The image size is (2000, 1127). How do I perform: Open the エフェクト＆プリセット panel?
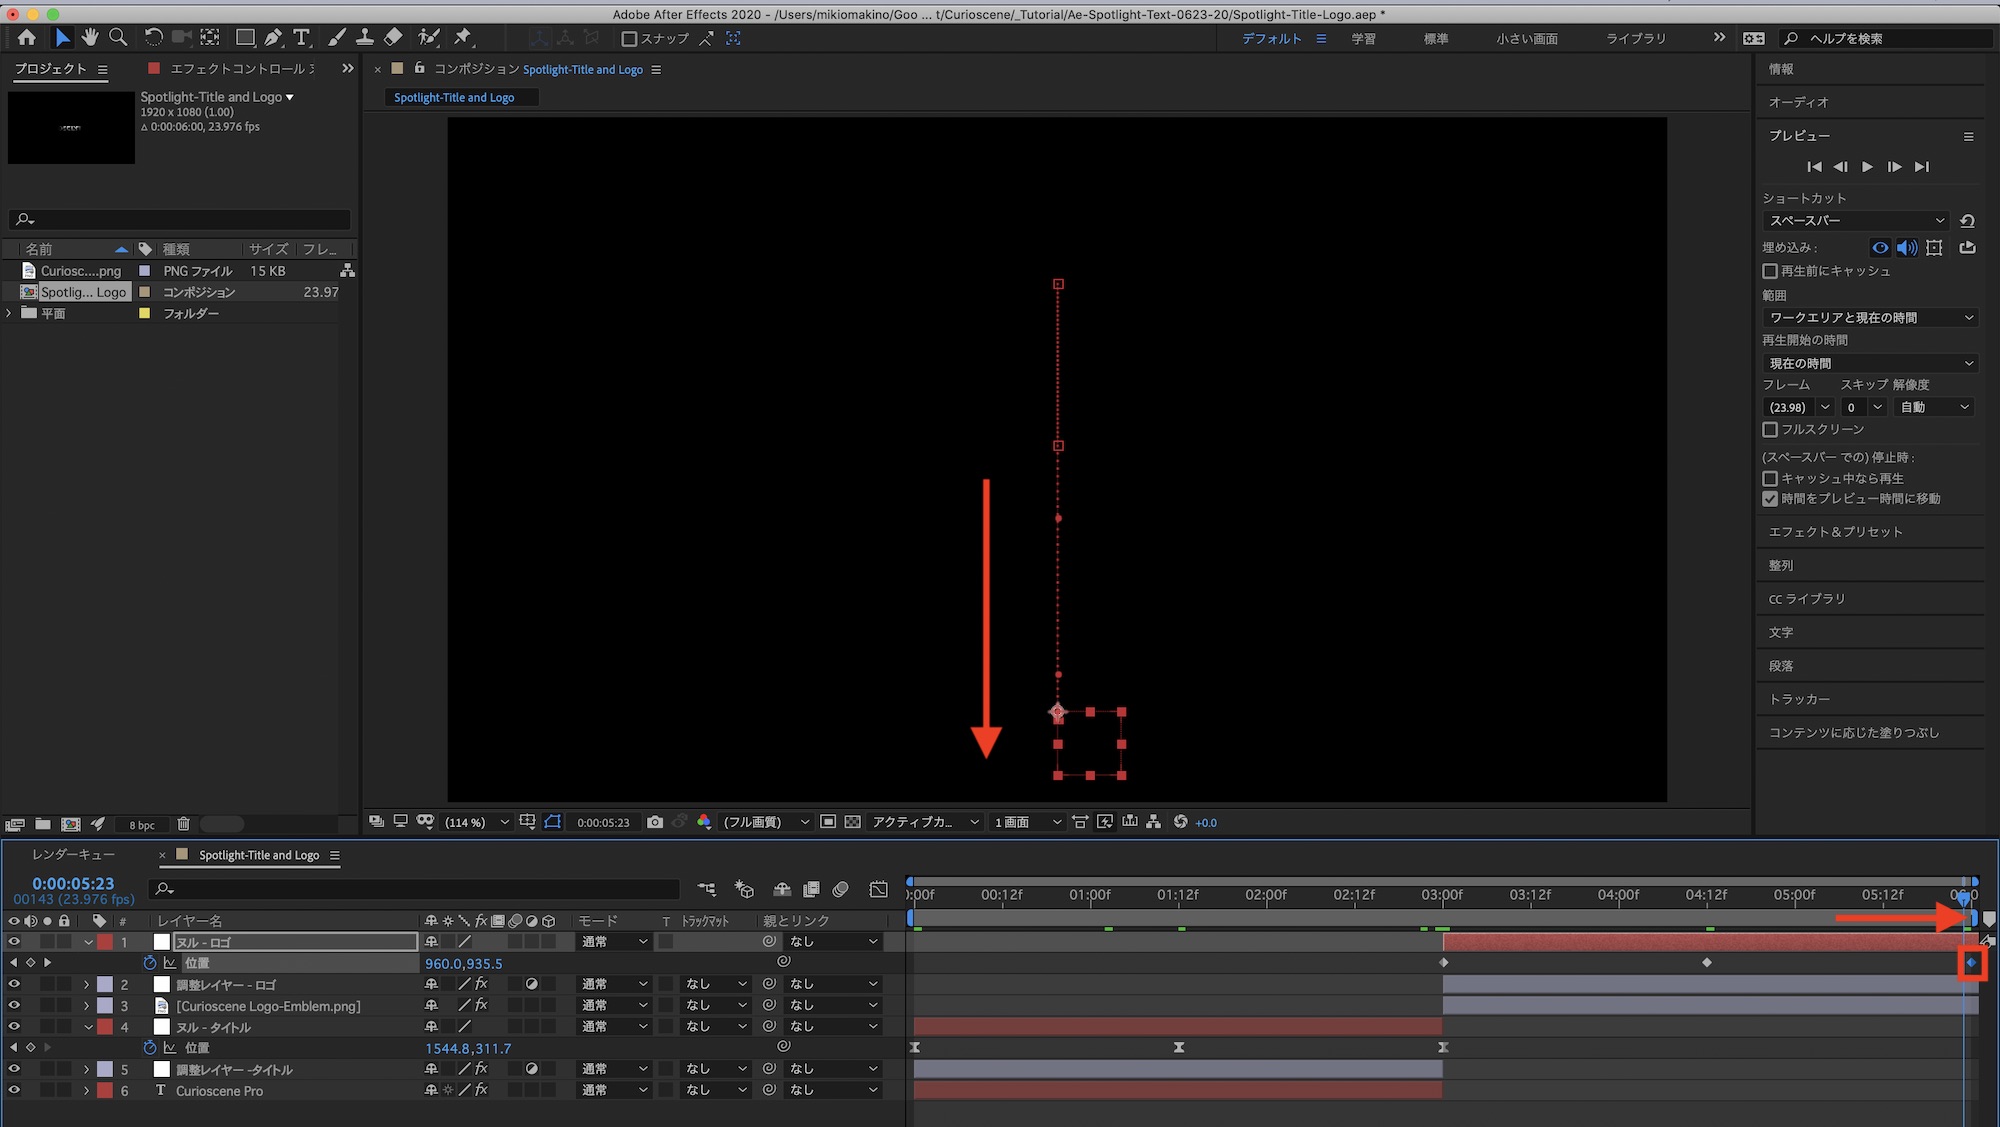pos(1835,532)
